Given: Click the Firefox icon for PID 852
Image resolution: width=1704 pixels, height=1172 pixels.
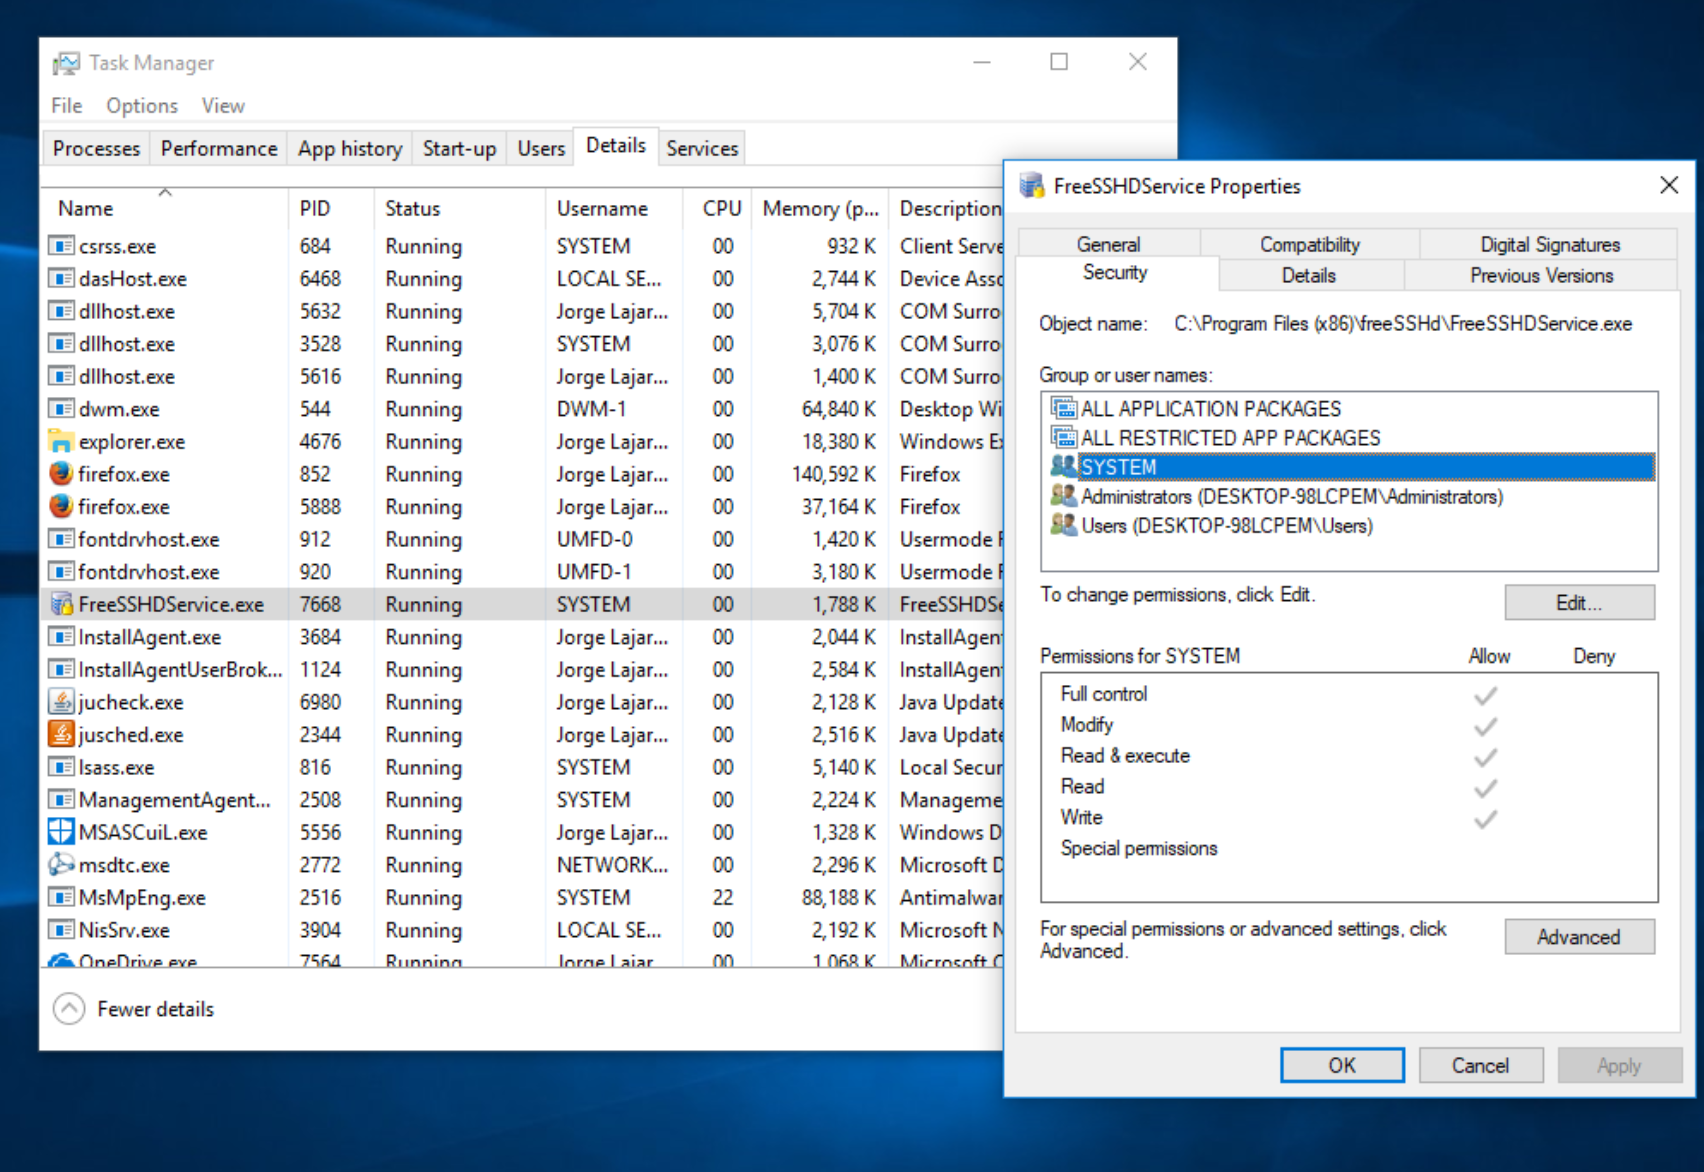Looking at the screenshot, I should click(x=61, y=474).
